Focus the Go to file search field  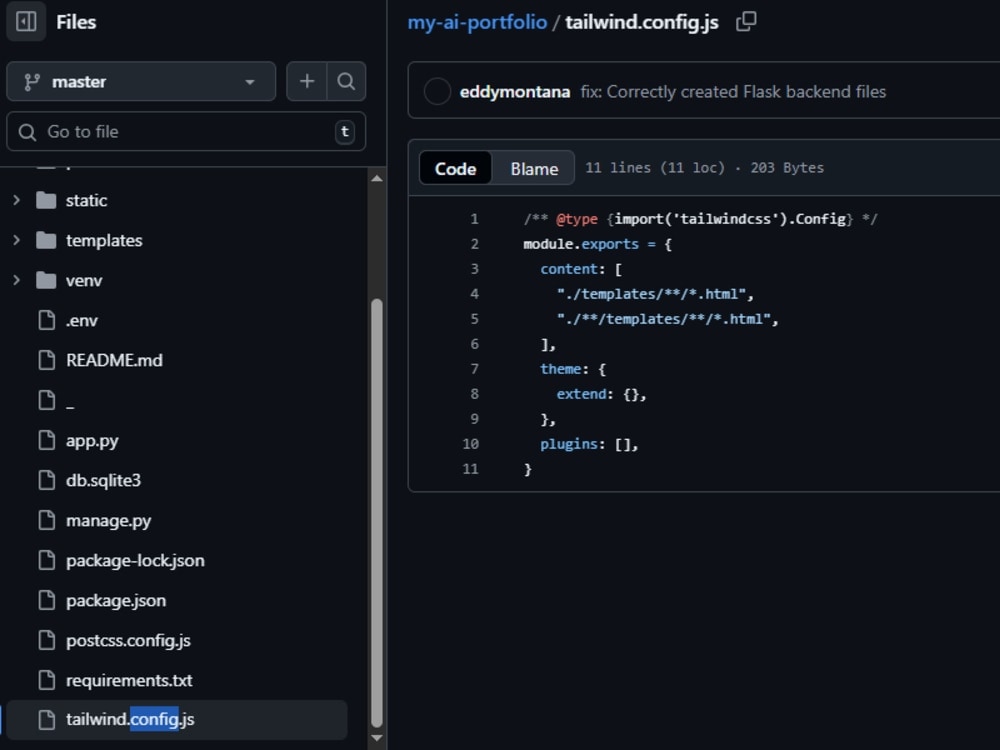186,132
